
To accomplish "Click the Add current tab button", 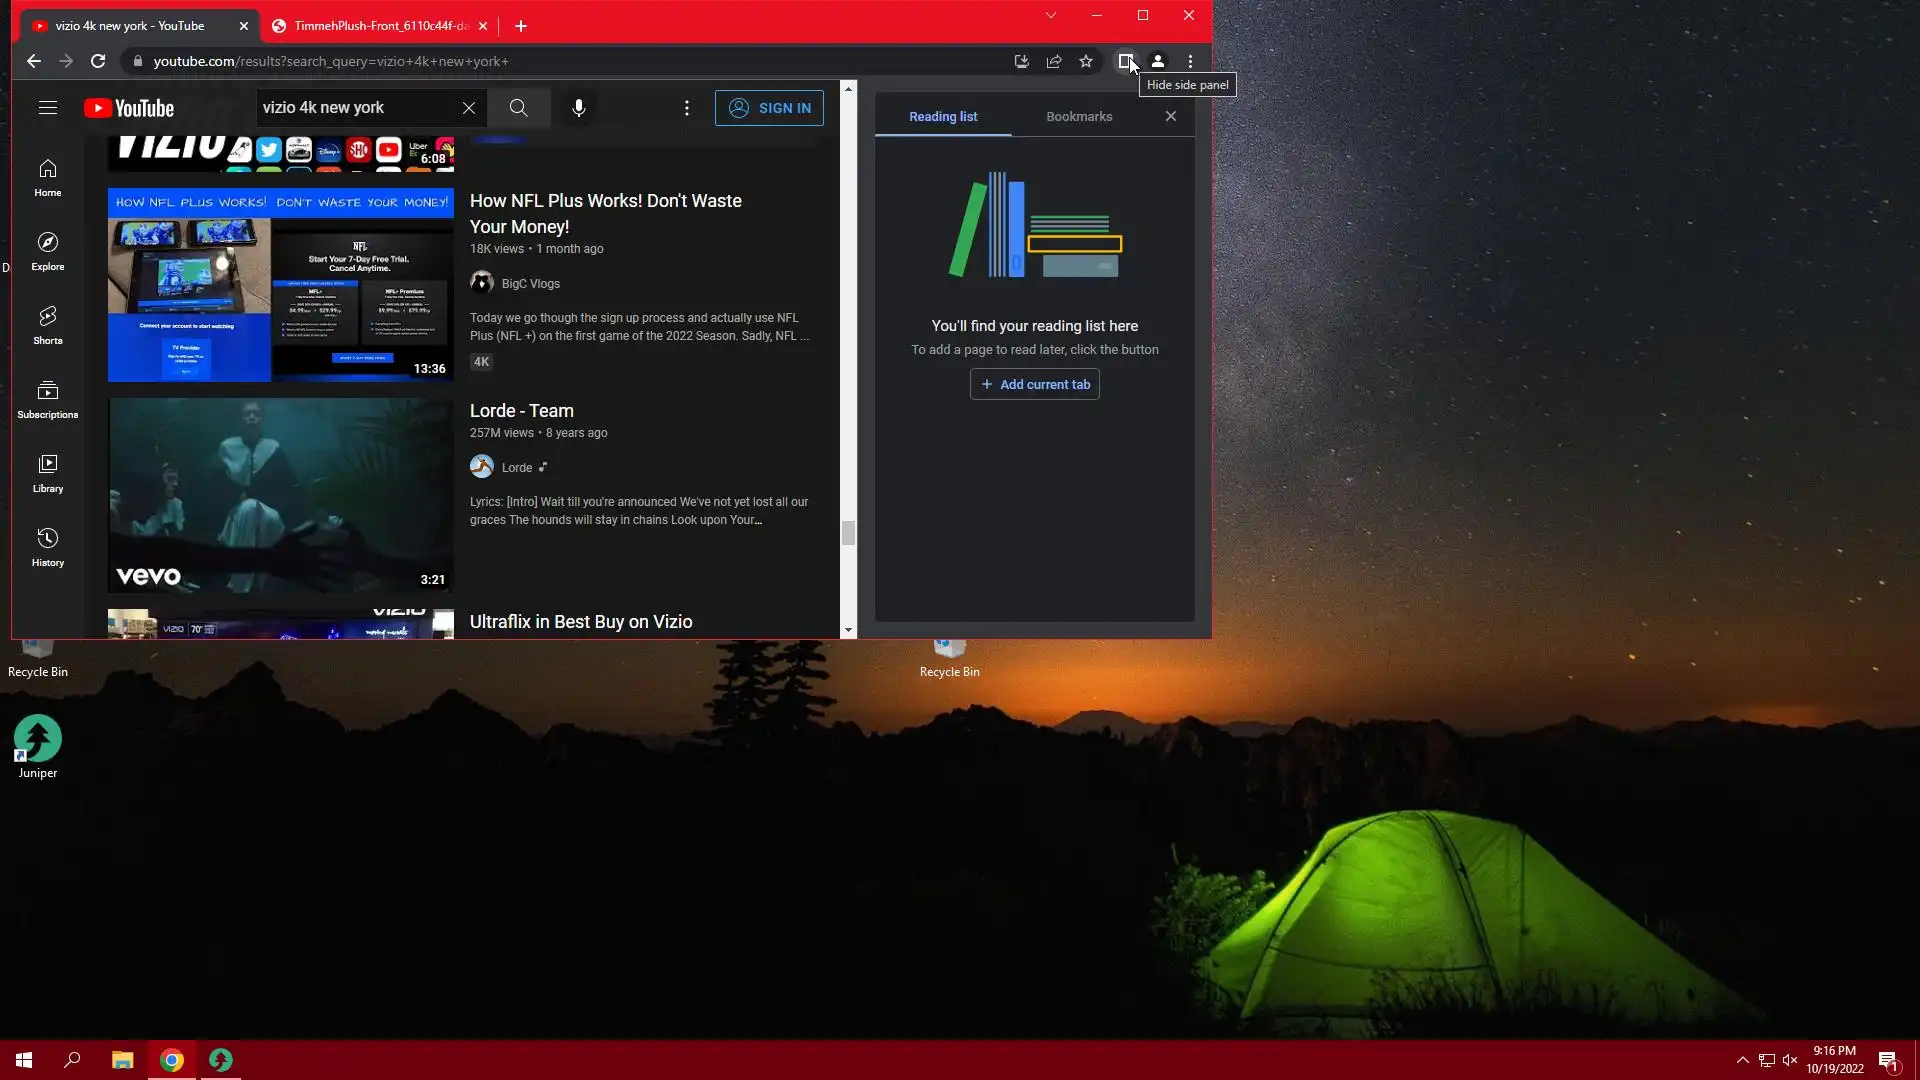I will (x=1035, y=384).
